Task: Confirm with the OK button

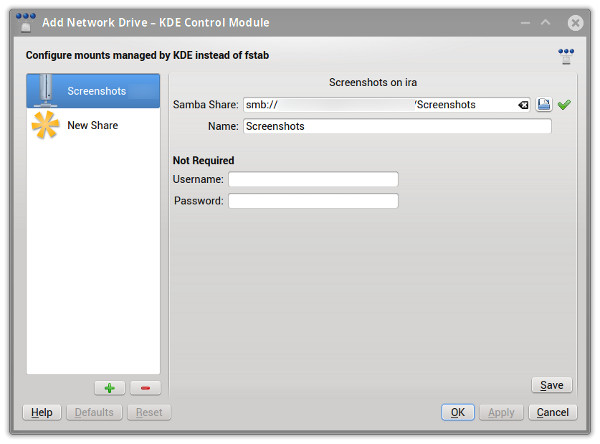Action: pos(458,413)
